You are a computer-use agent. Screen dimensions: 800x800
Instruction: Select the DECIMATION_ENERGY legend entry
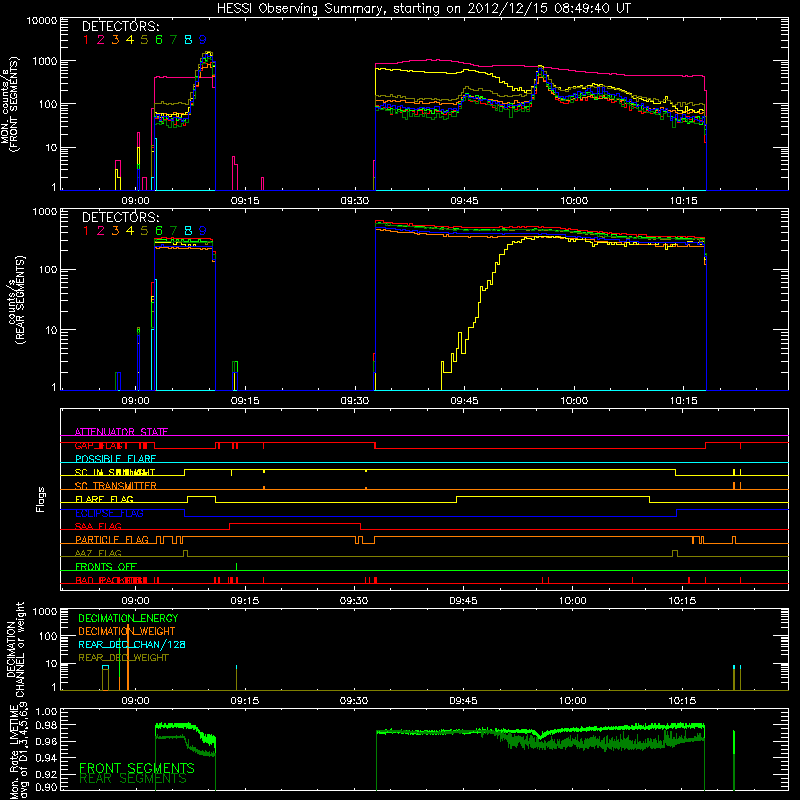point(128,618)
